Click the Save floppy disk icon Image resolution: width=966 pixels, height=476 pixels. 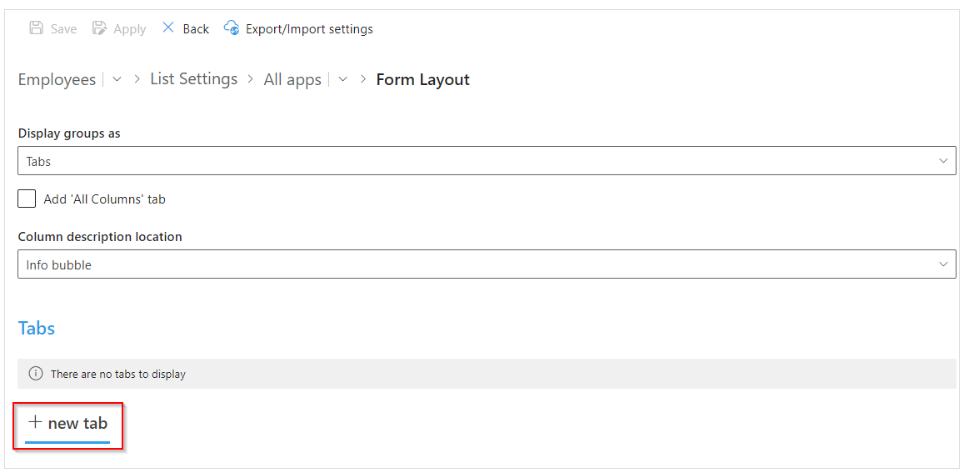tap(36, 28)
